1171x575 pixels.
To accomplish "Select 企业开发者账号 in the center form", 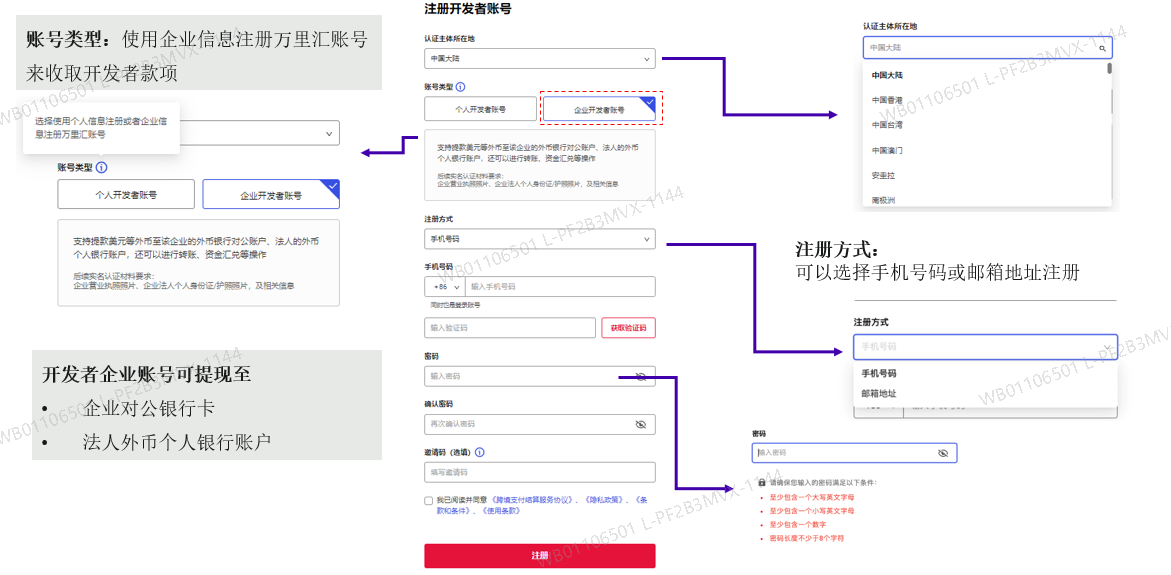I will tap(599, 109).
